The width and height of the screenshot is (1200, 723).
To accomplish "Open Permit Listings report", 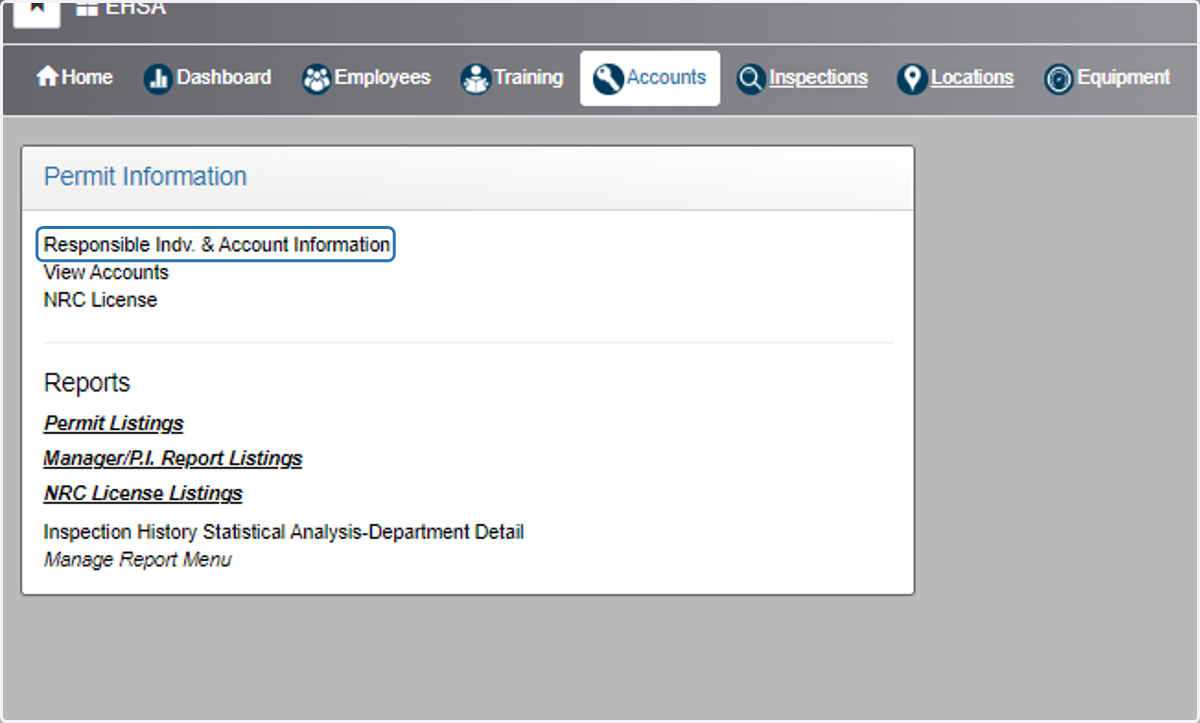I will tap(114, 424).
